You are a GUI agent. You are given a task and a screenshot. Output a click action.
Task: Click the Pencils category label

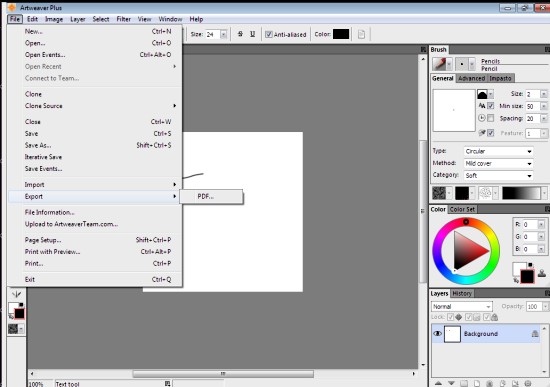click(490, 61)
